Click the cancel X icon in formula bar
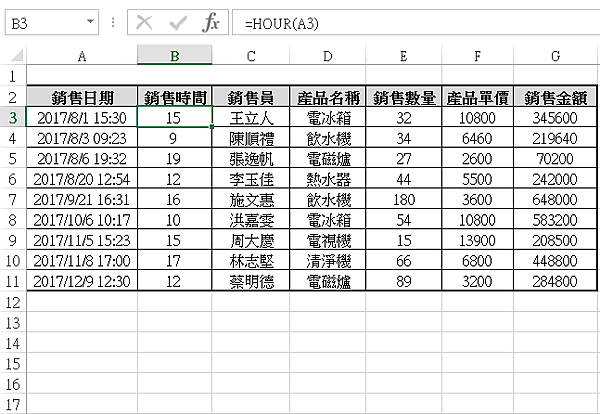 tap(145, 23)
